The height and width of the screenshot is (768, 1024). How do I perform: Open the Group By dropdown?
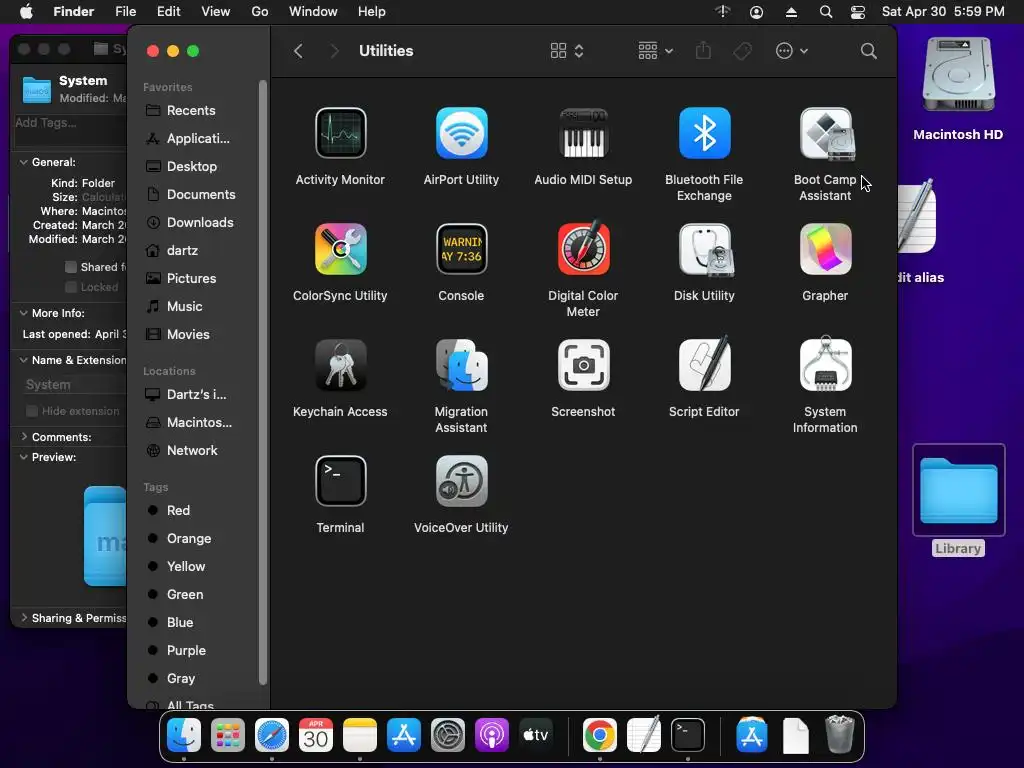pos(655,51)
